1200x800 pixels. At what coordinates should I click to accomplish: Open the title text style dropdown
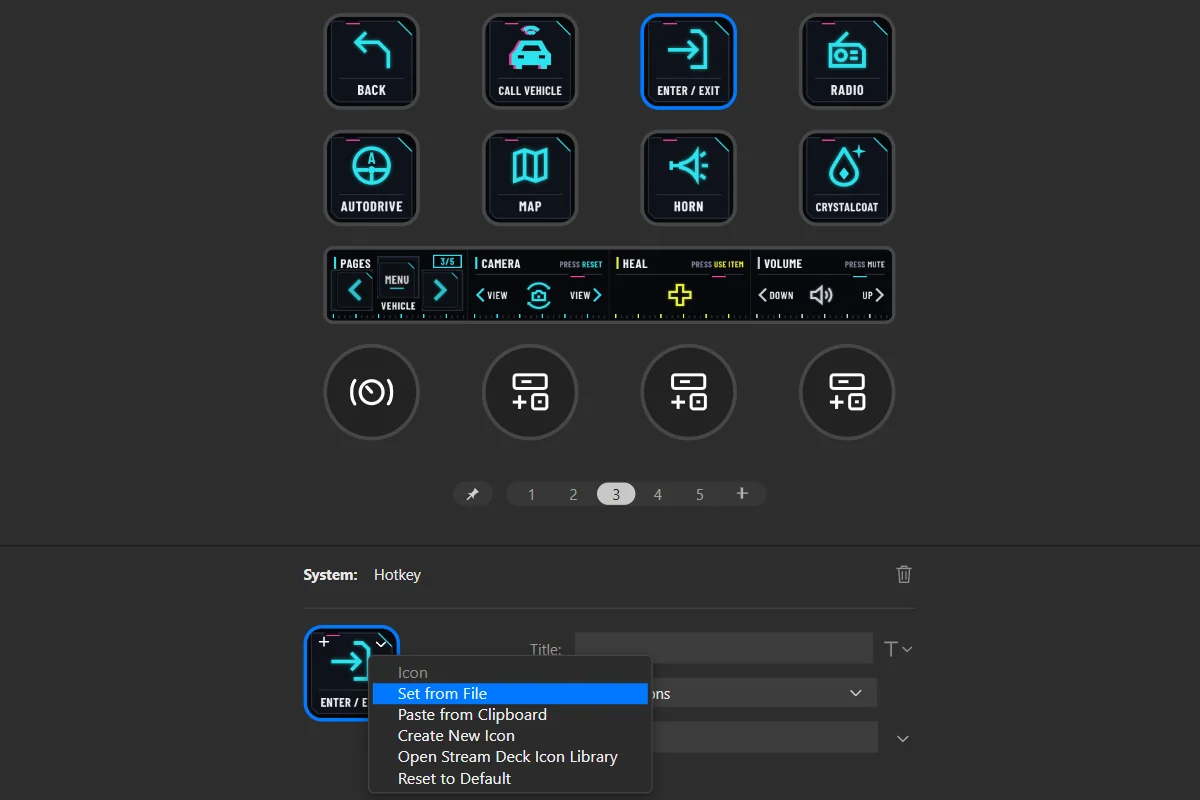click(898, 649)
